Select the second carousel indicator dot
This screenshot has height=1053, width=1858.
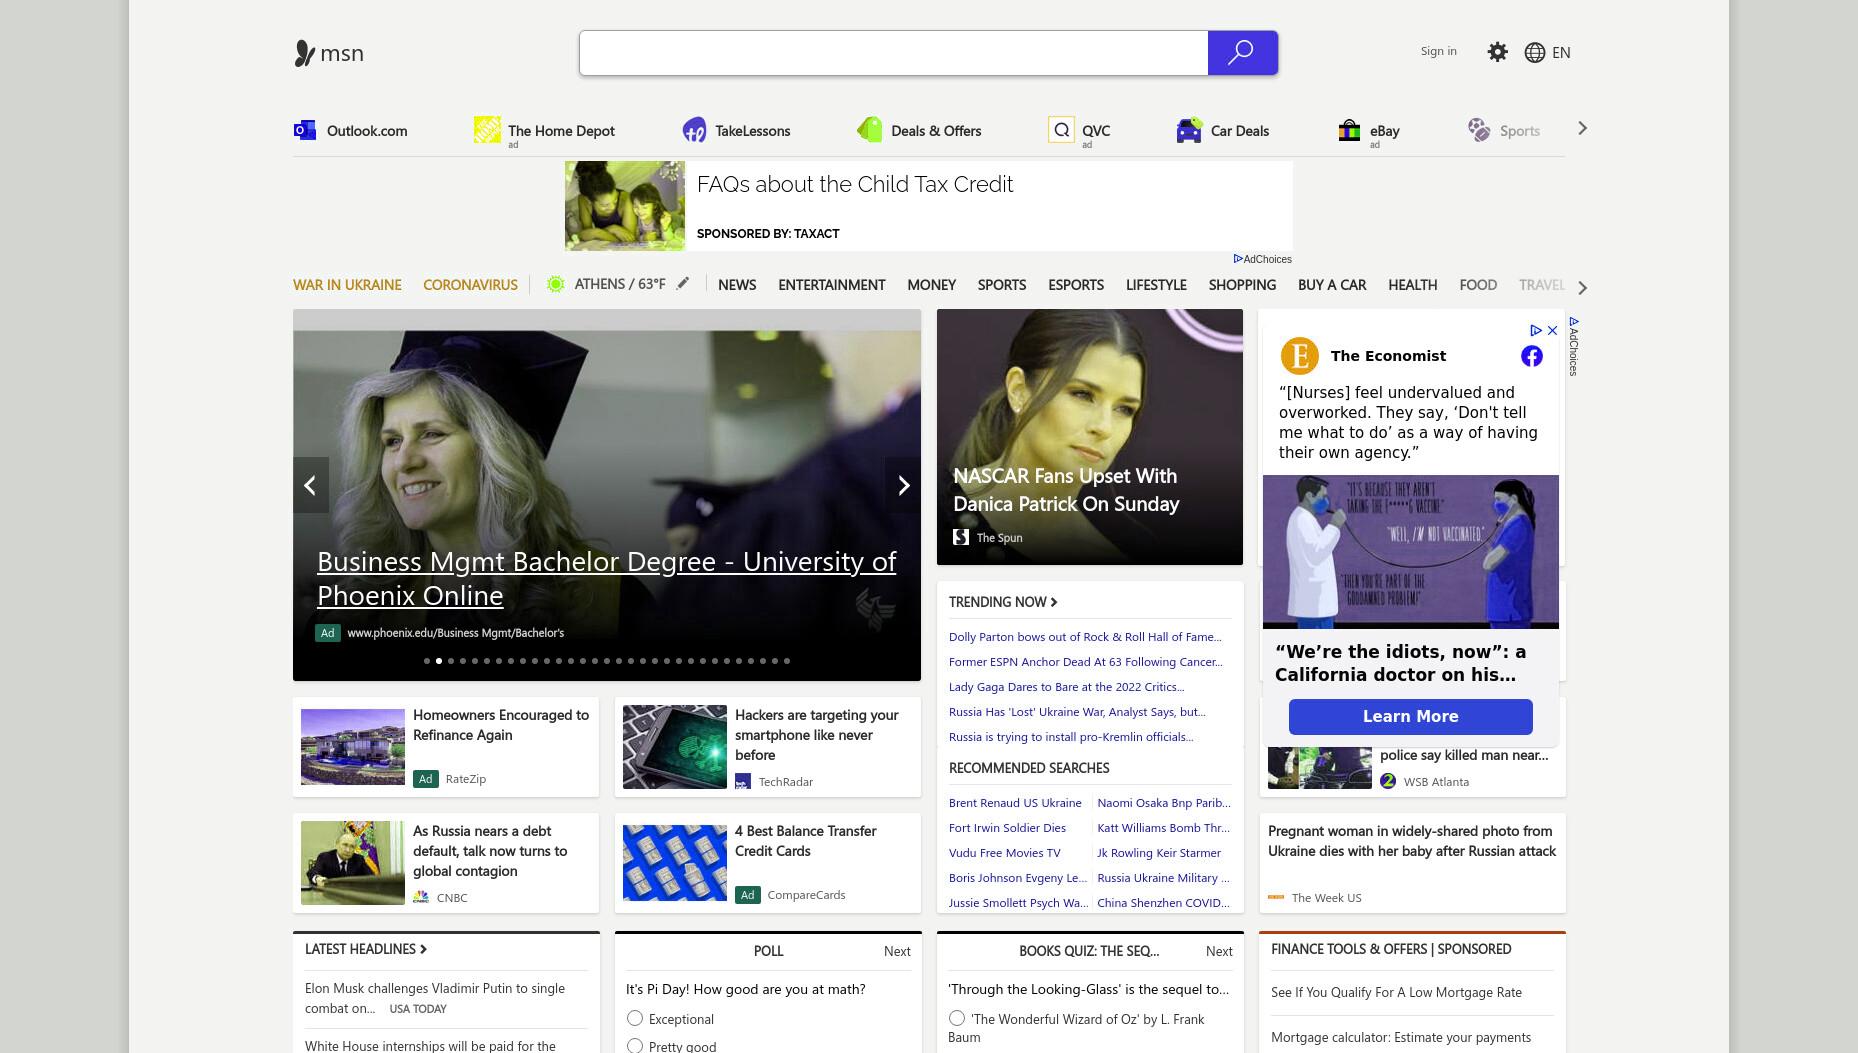pyautogui.click(x=439, y=661)
